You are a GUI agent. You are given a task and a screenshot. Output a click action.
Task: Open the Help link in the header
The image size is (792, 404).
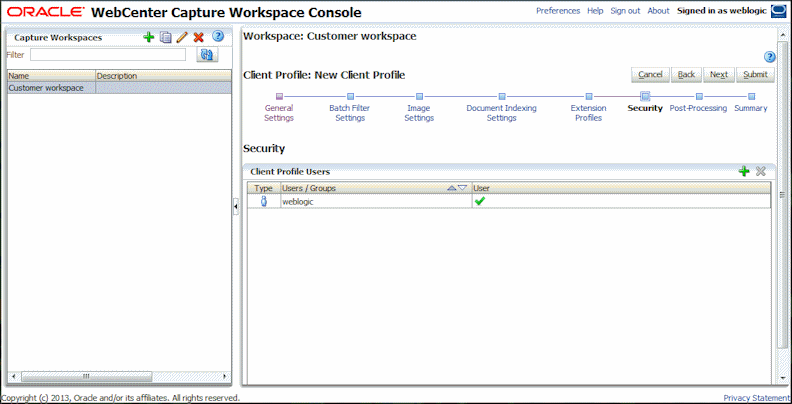click(x=596, y=11)
